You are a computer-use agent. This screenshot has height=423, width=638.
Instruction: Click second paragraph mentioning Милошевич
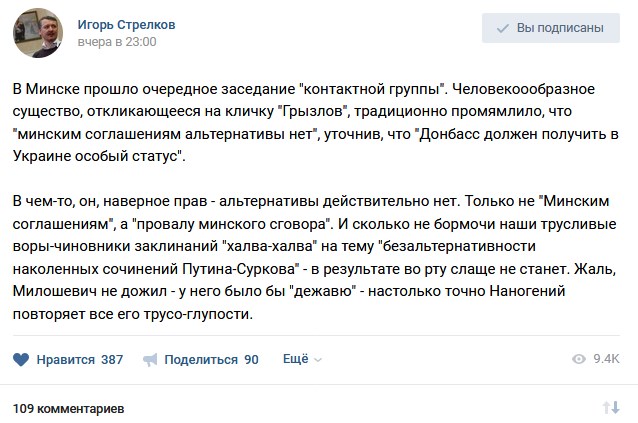(315, 257)
